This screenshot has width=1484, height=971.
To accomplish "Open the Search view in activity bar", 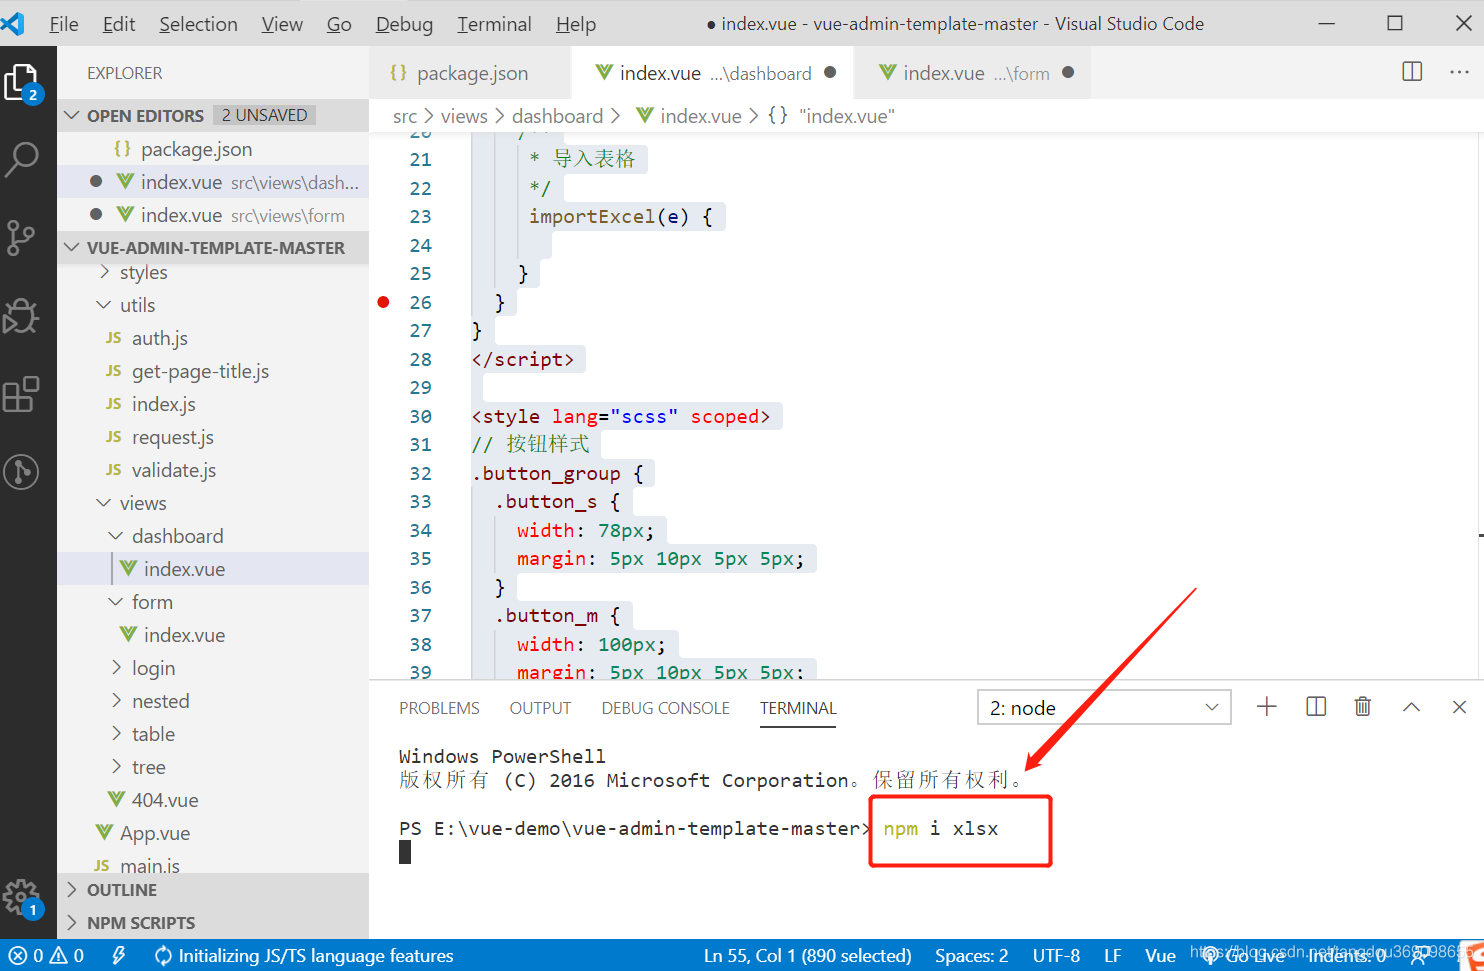I will pyautogui.click(x=22, y=159).
